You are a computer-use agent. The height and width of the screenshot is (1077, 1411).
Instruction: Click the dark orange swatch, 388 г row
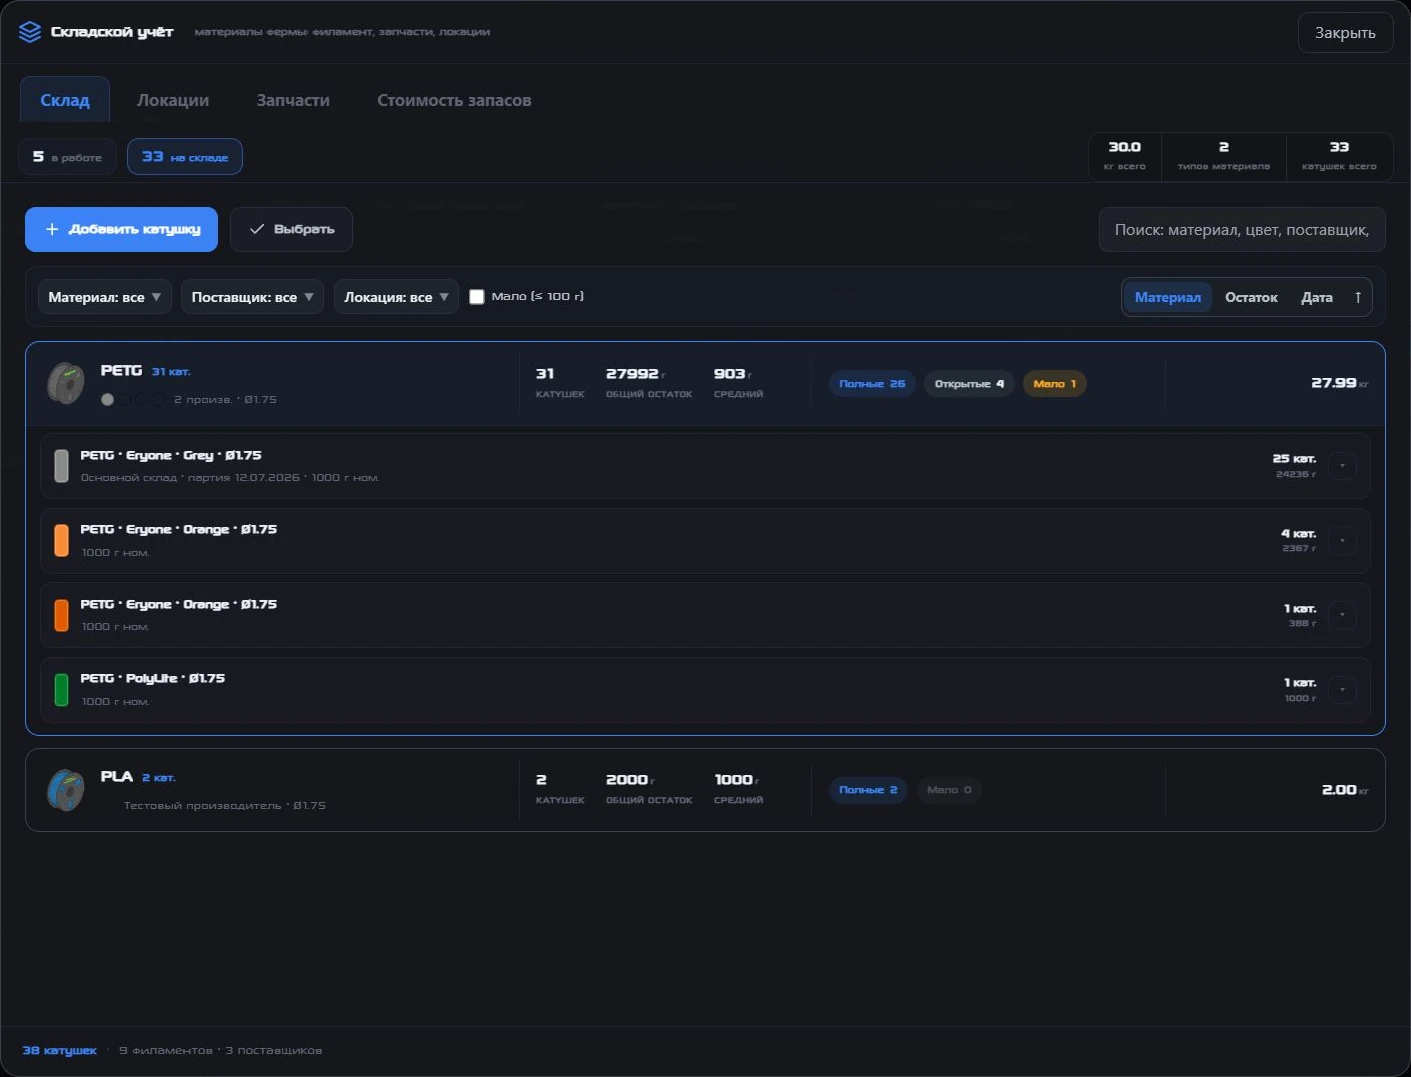tap(61, 615)
